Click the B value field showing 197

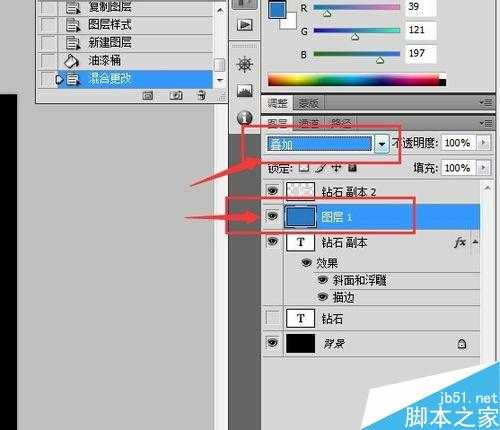(x=421, y=54)
